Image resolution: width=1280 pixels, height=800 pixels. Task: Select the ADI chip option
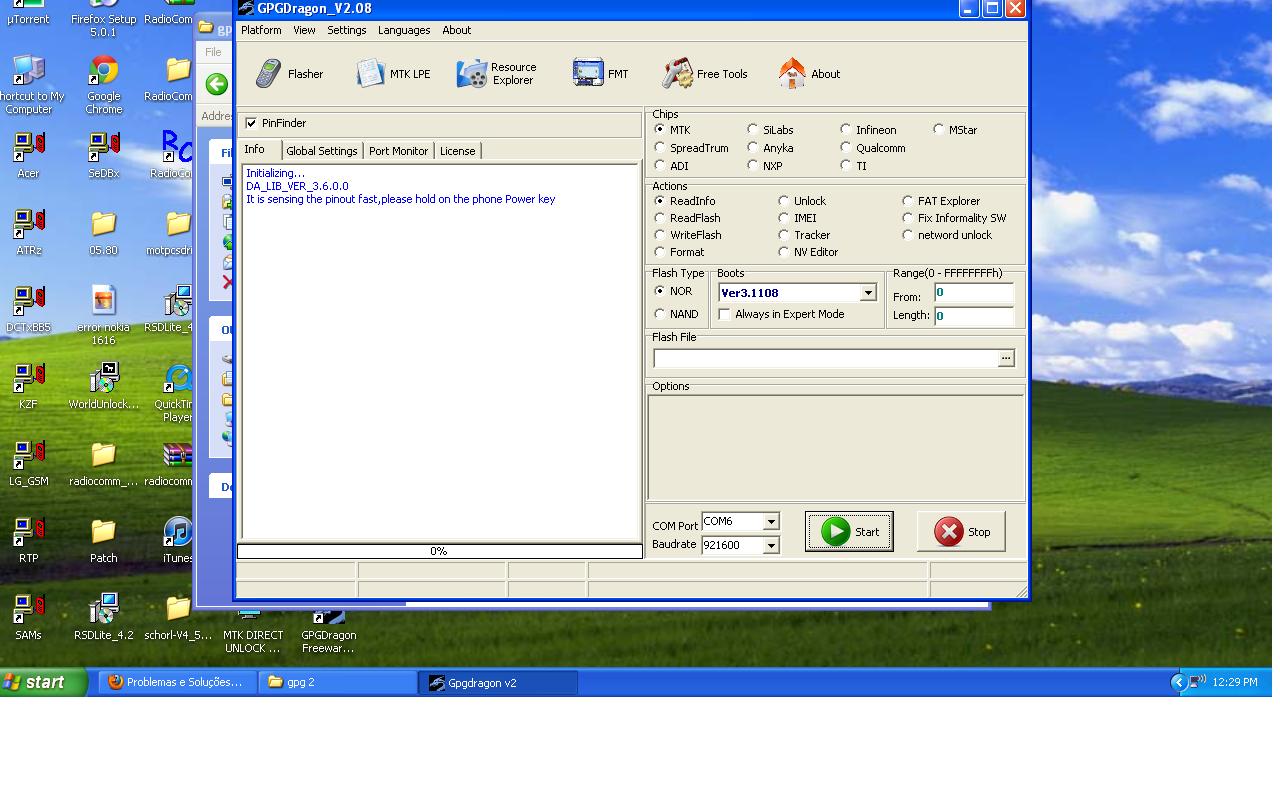(660, 166)
